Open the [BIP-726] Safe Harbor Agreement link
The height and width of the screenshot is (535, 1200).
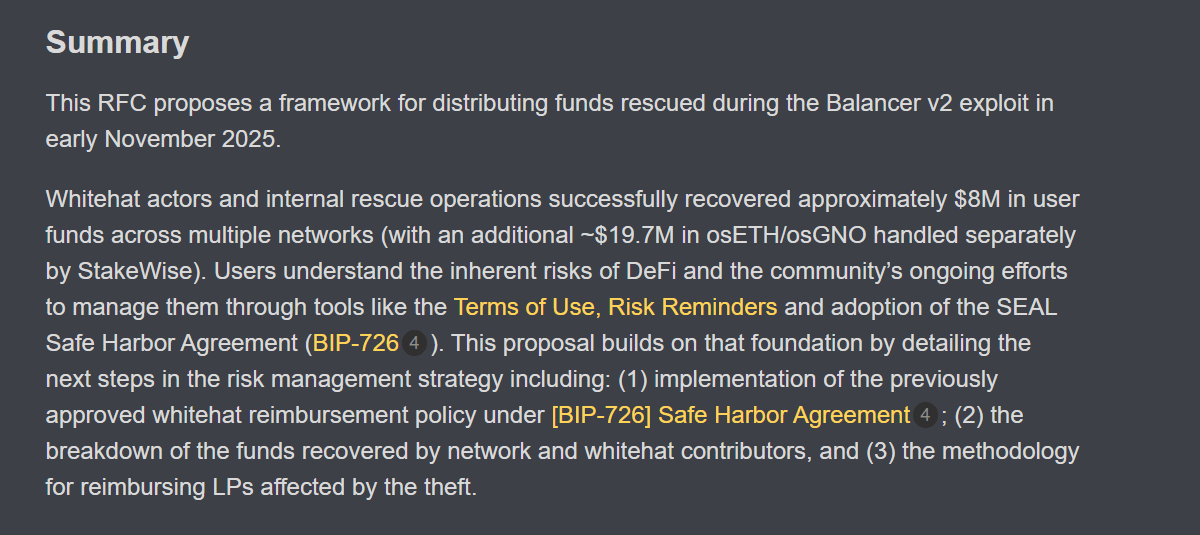(730, 415)
